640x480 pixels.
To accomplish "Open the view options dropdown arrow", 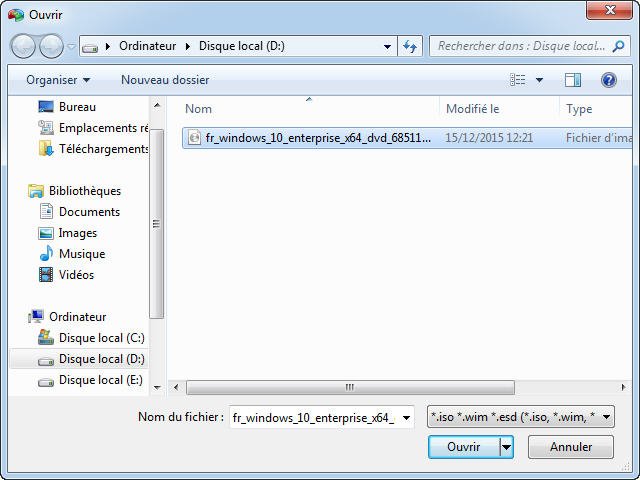I will point(539,80).
